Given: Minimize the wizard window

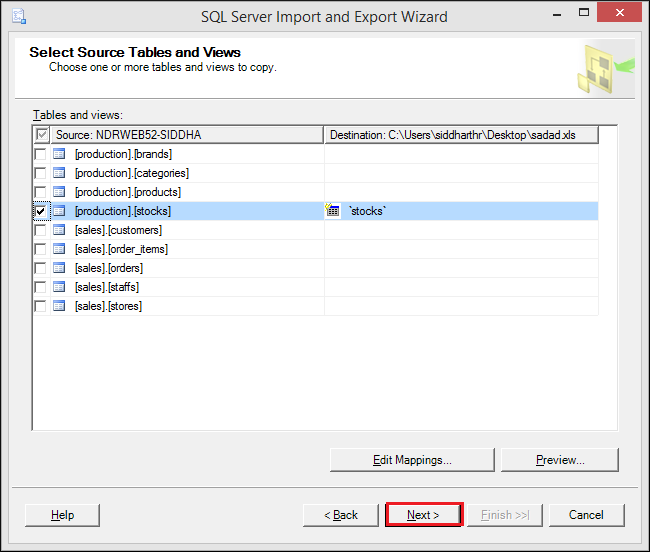Looking at the screenshot, I should [557, 14].
